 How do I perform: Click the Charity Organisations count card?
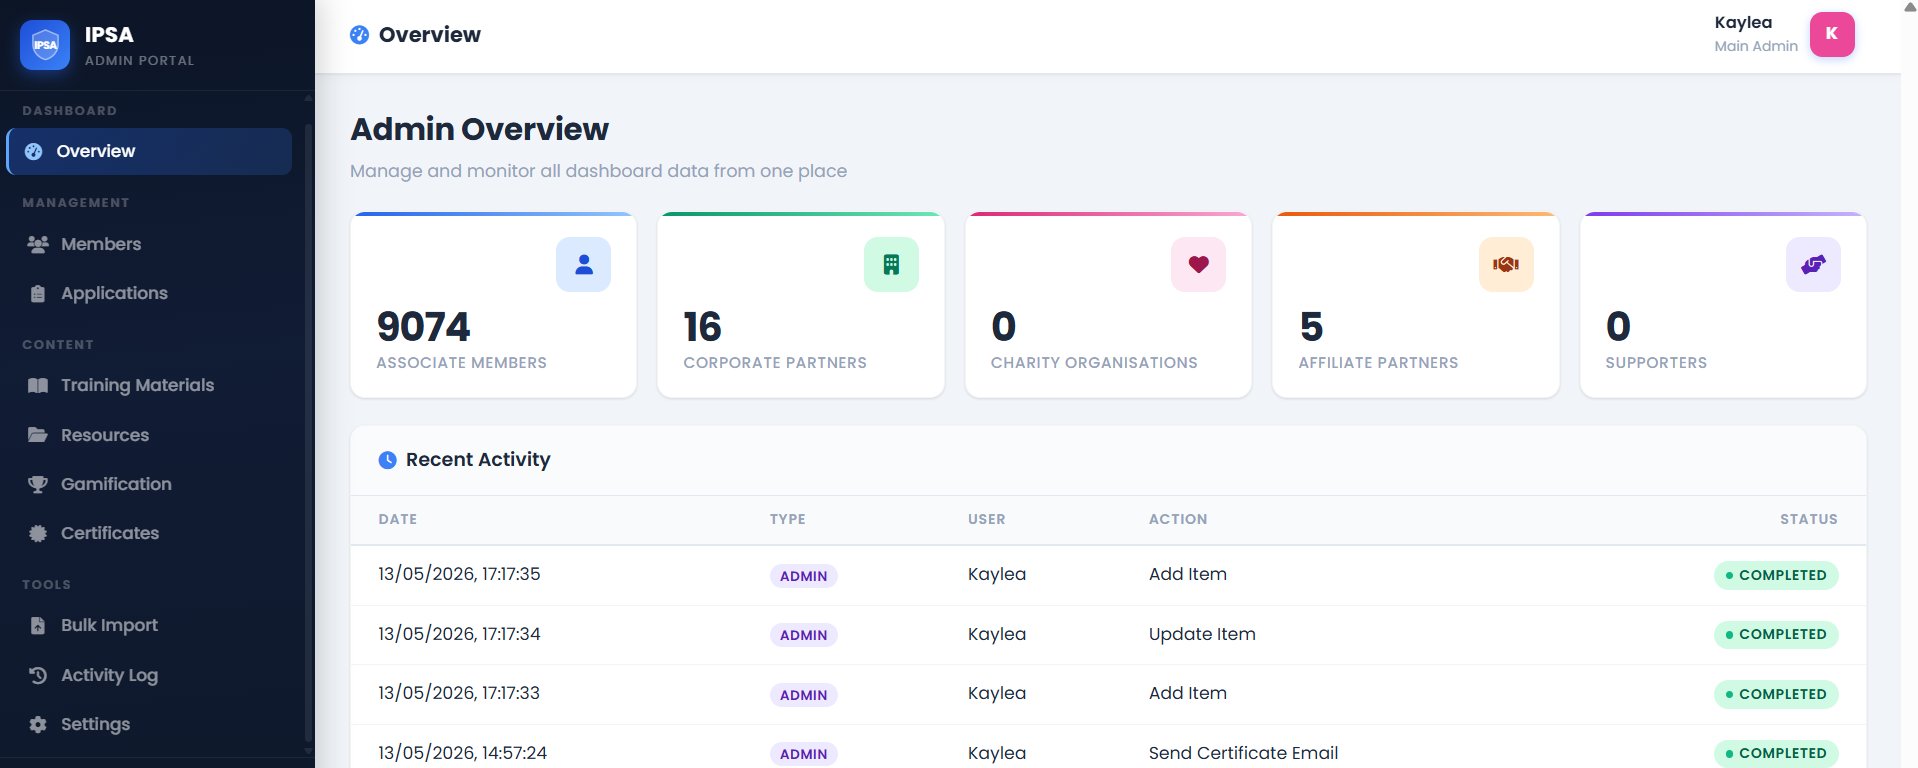[x=1108, y=305]
